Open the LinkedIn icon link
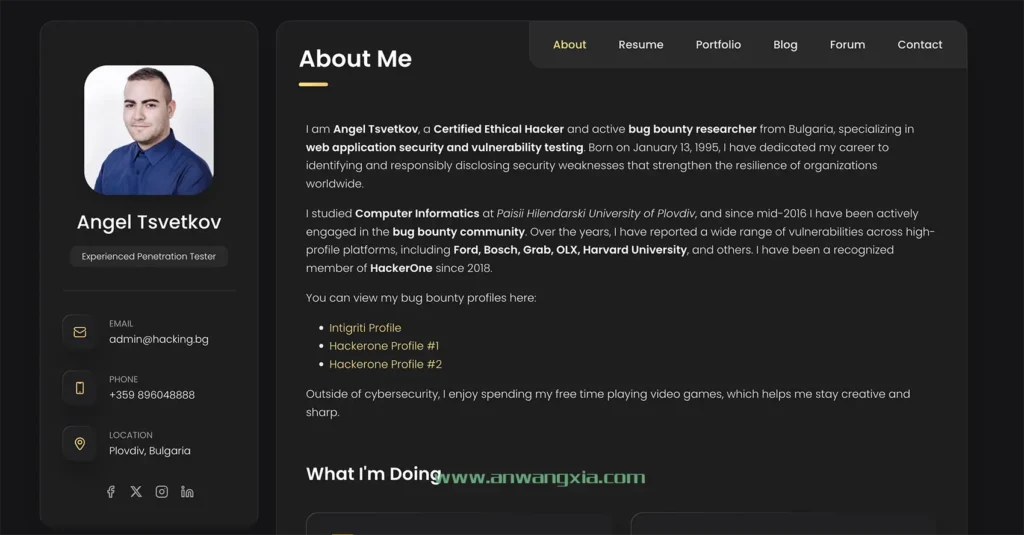This screenshot has height=535, width=1024. (x=187, y=492)
